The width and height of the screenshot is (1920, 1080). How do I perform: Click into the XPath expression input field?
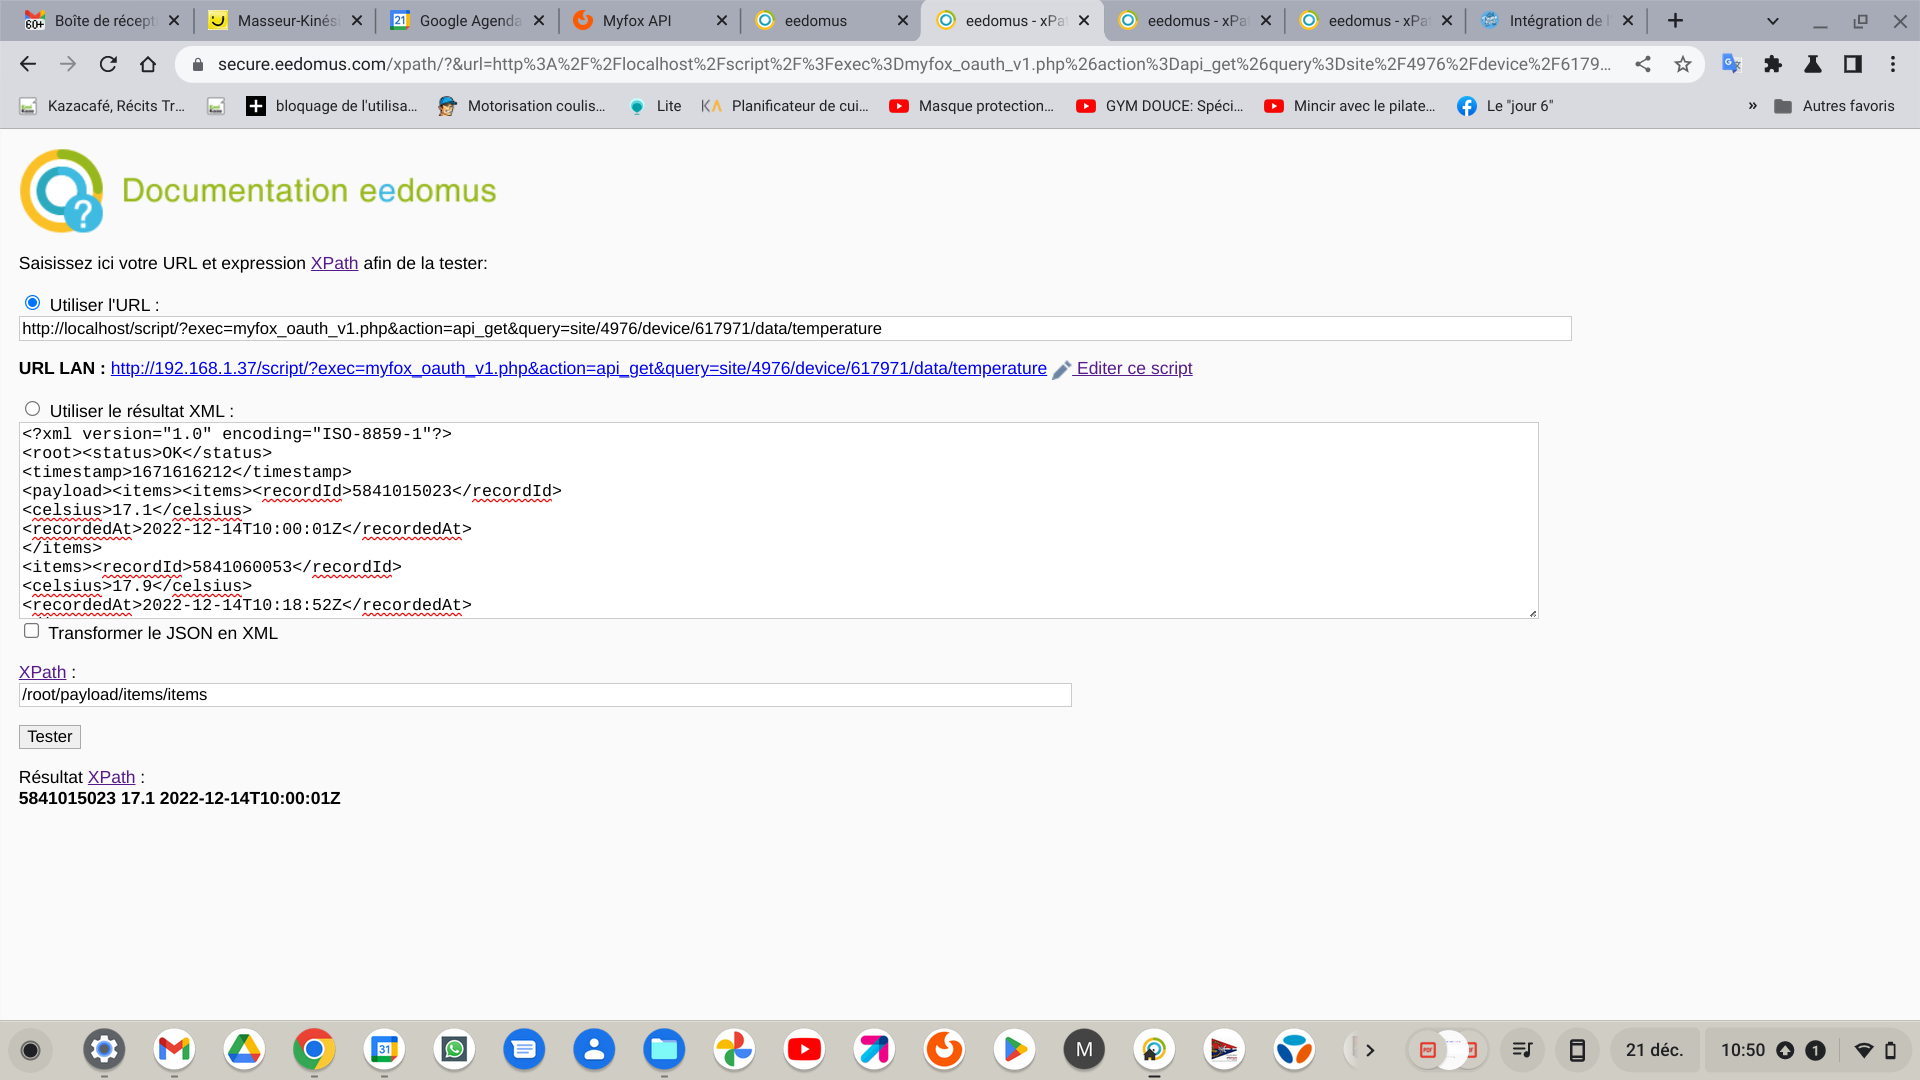(x=544, y=695)
